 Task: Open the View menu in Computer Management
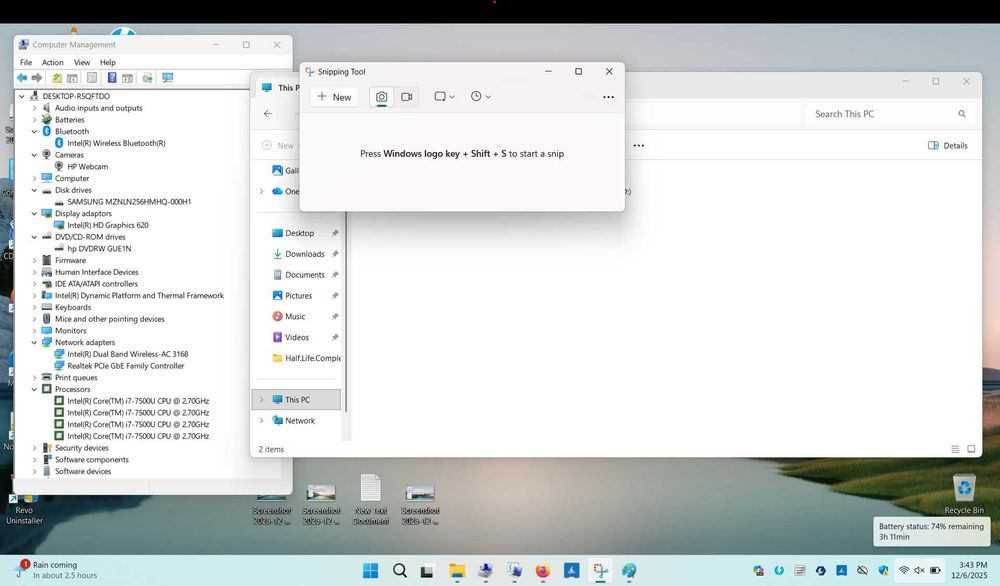point(82,62)
